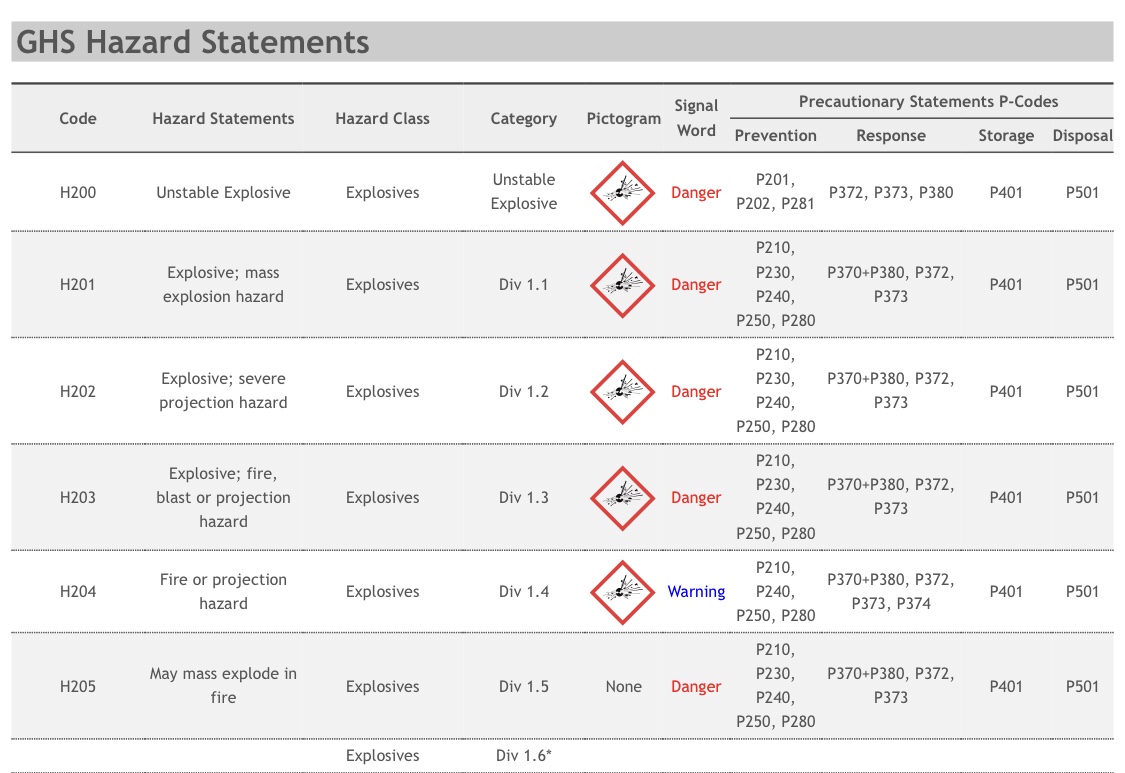Click the Pictogram column header
The height and width of the screenshot is (773, 1125).
click(x=623, y=118)
